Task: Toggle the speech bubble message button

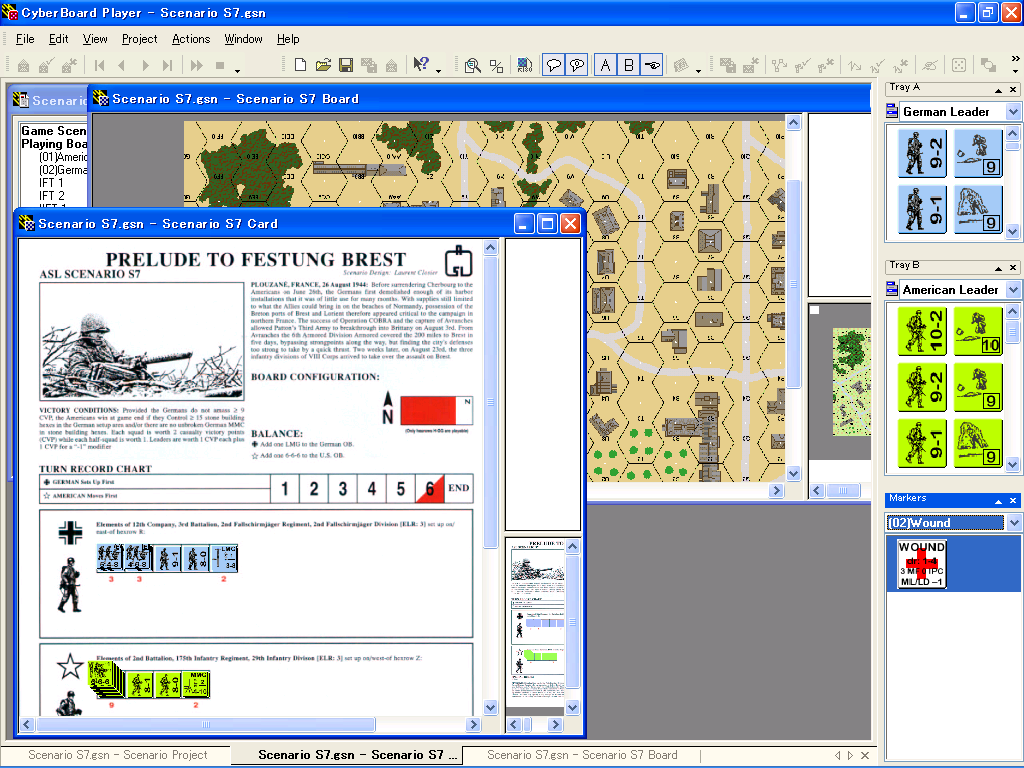Action: click(x=553, y=65)
